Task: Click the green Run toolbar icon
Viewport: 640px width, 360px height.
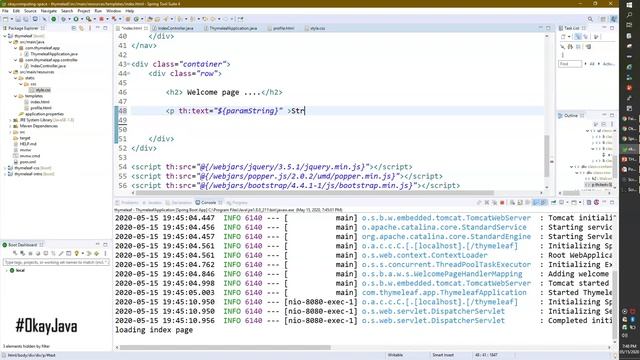Action: point(76,19)
